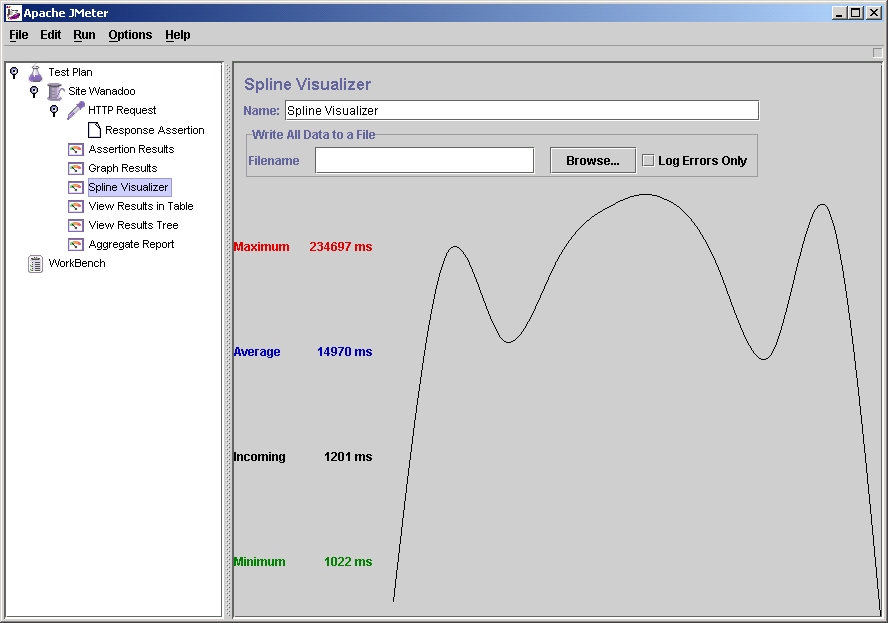Open the File menu

(18, 35)
